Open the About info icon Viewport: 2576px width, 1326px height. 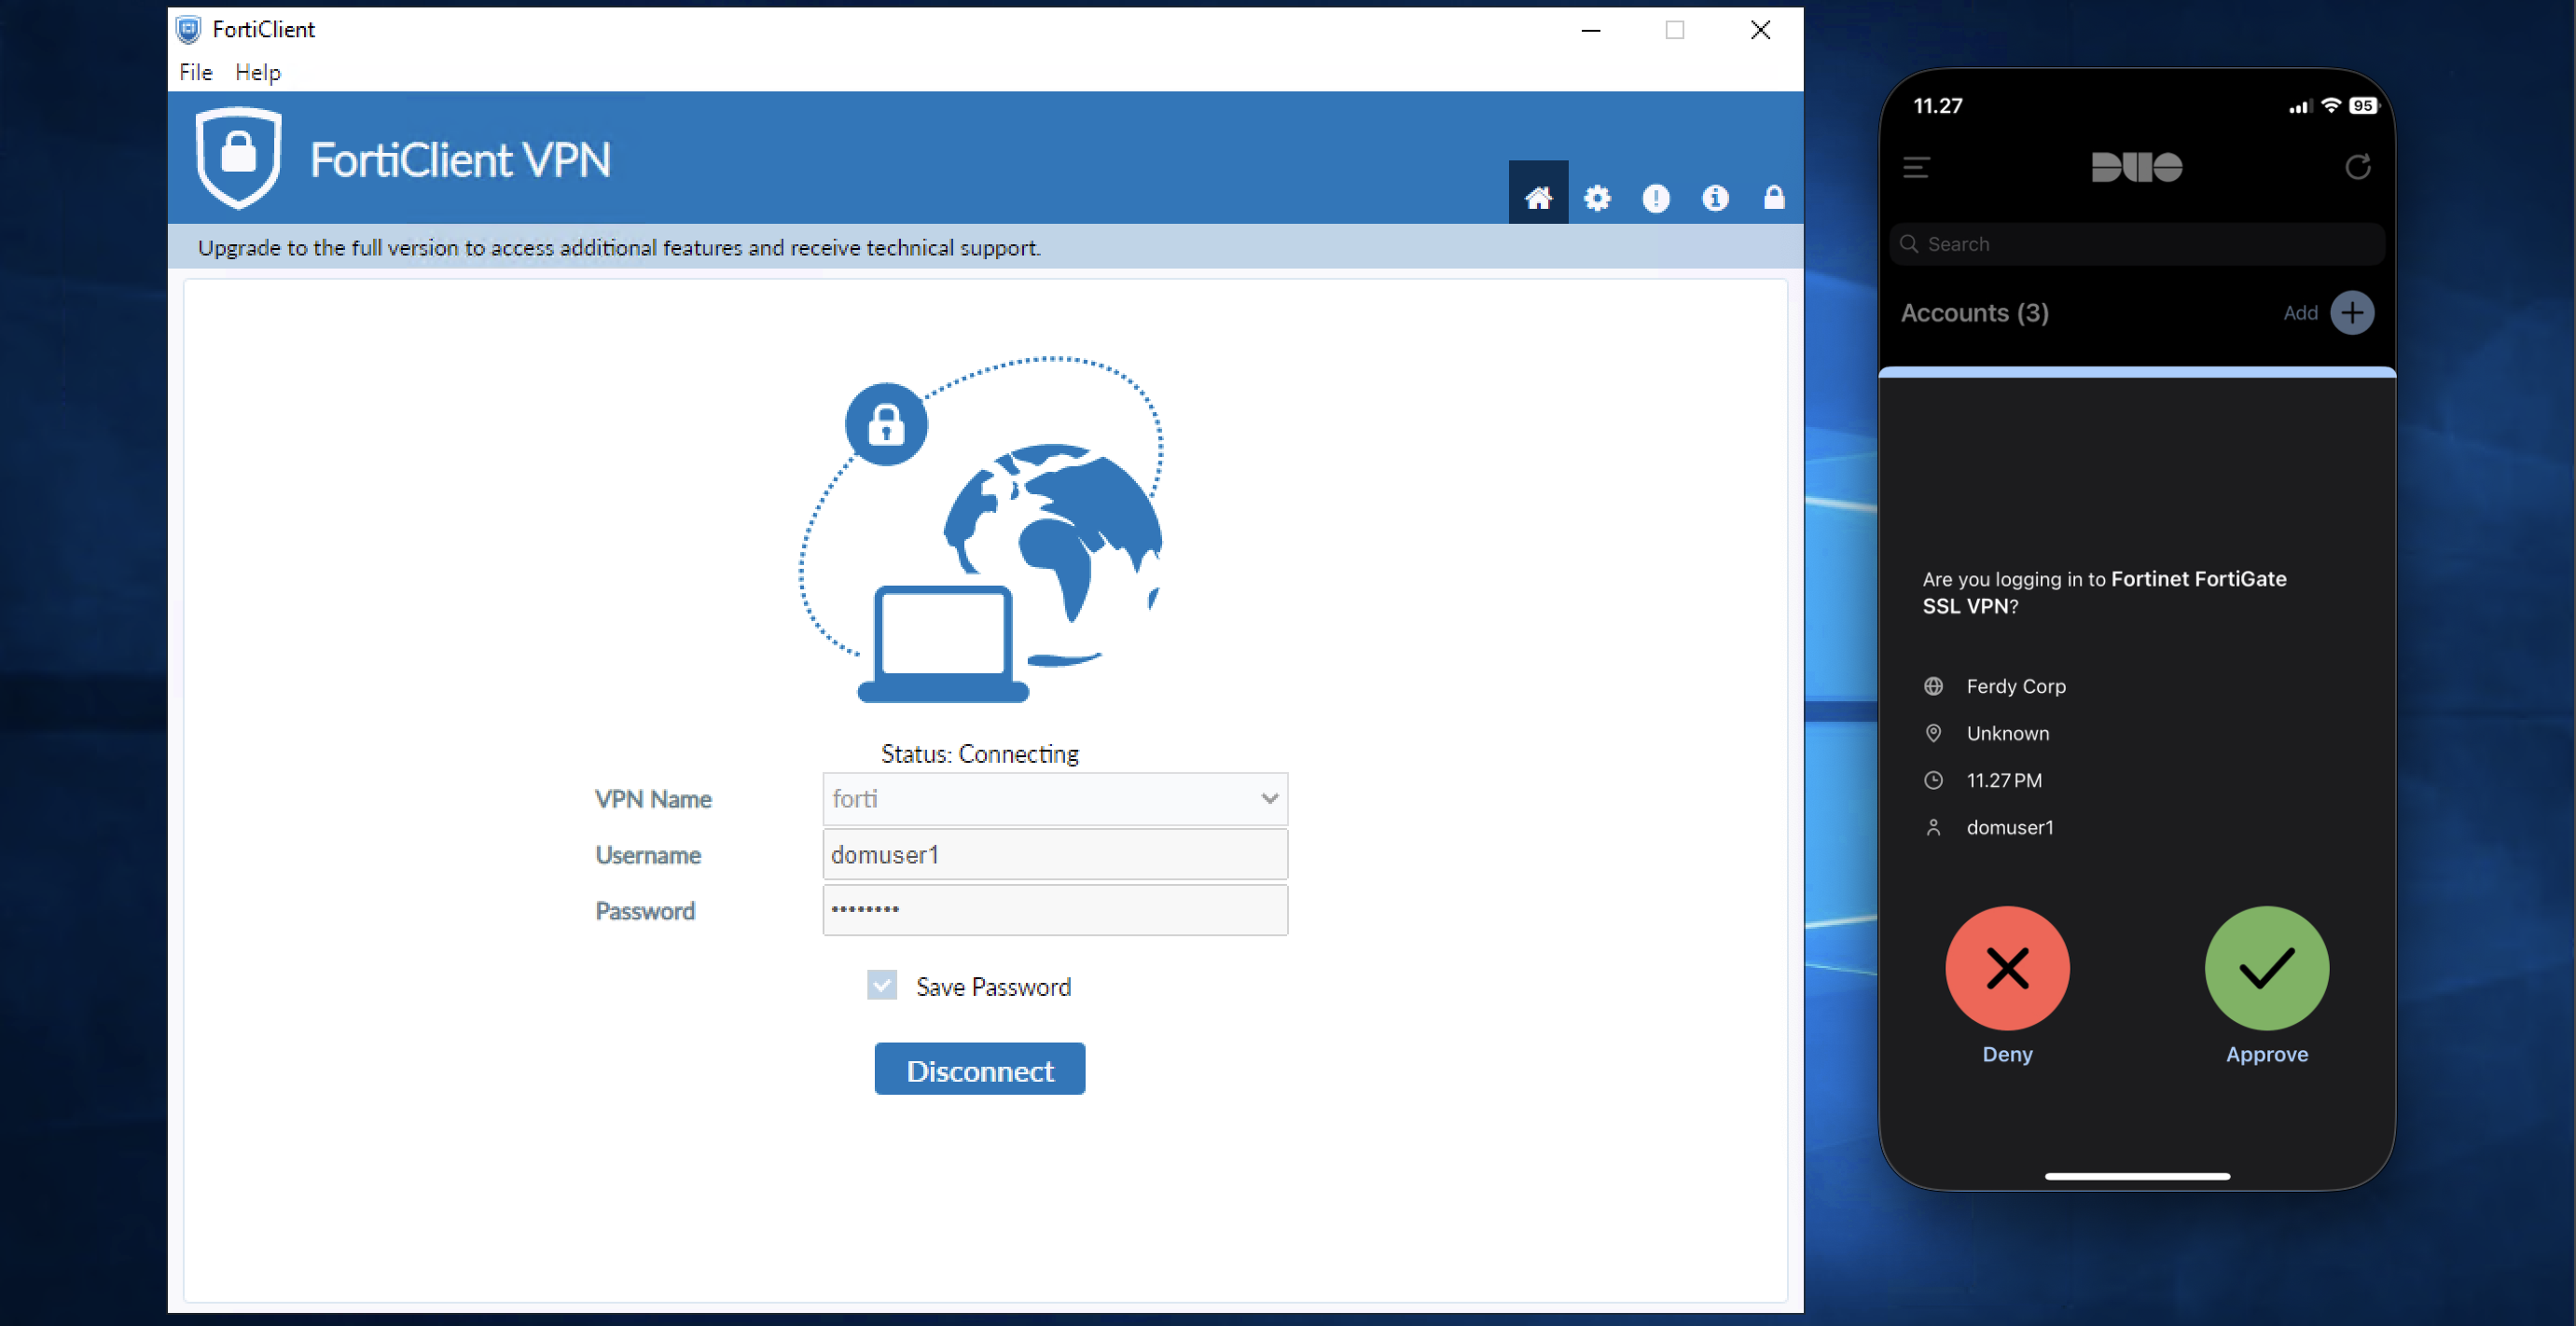tap(1714, 197)
